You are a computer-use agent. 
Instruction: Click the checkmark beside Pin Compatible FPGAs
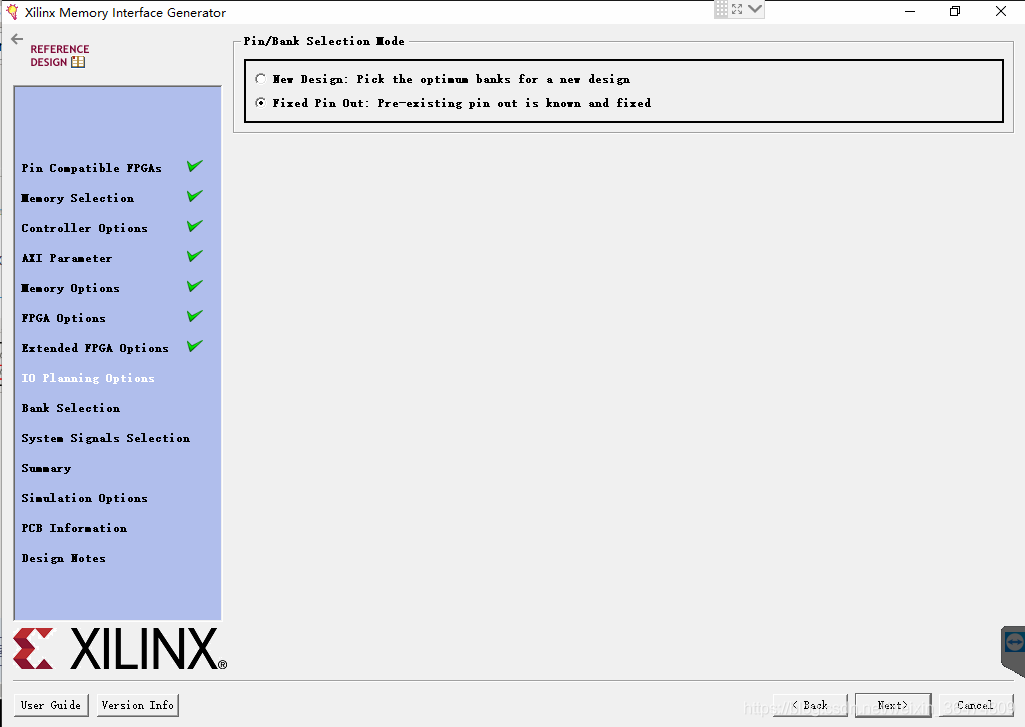pos(195,166)
